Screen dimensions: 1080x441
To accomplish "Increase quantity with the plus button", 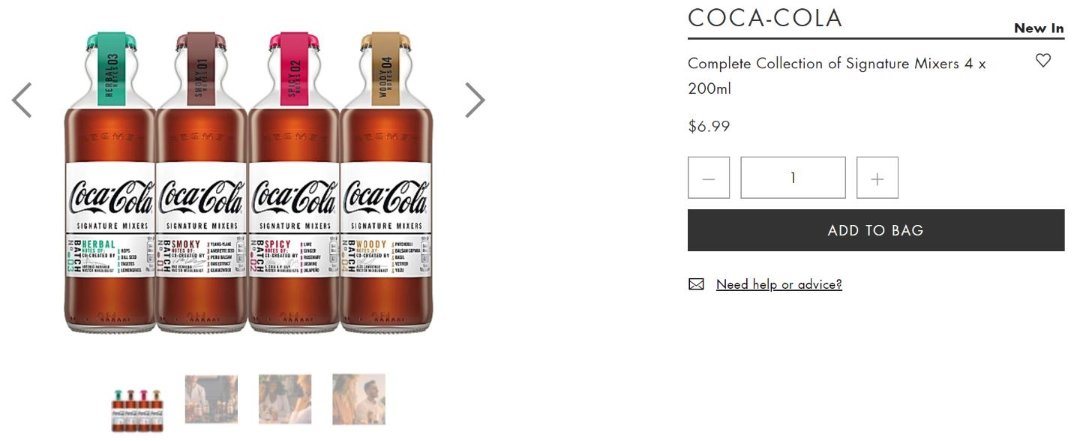I will pyautogui.click(x=877, y=178).
